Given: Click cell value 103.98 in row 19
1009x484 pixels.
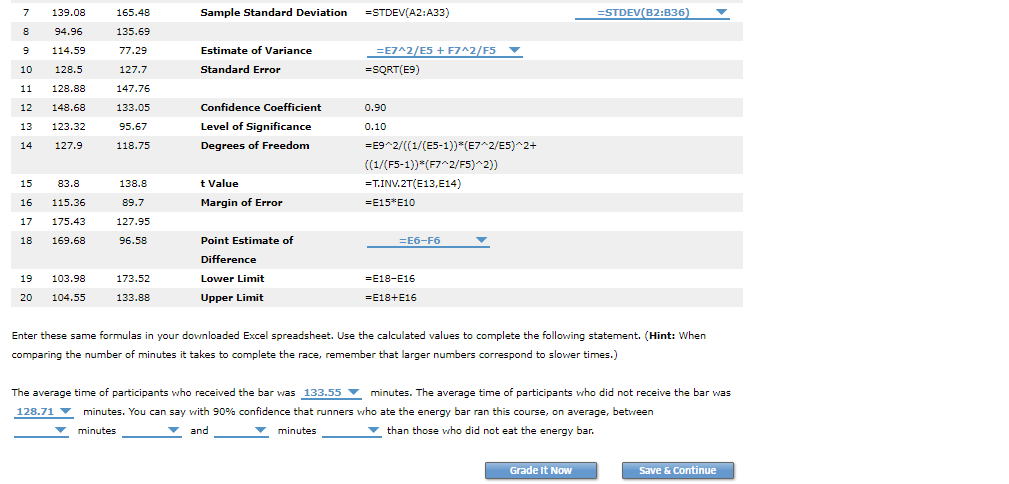Looking at the screenshot, I should [x=69, y=279].
